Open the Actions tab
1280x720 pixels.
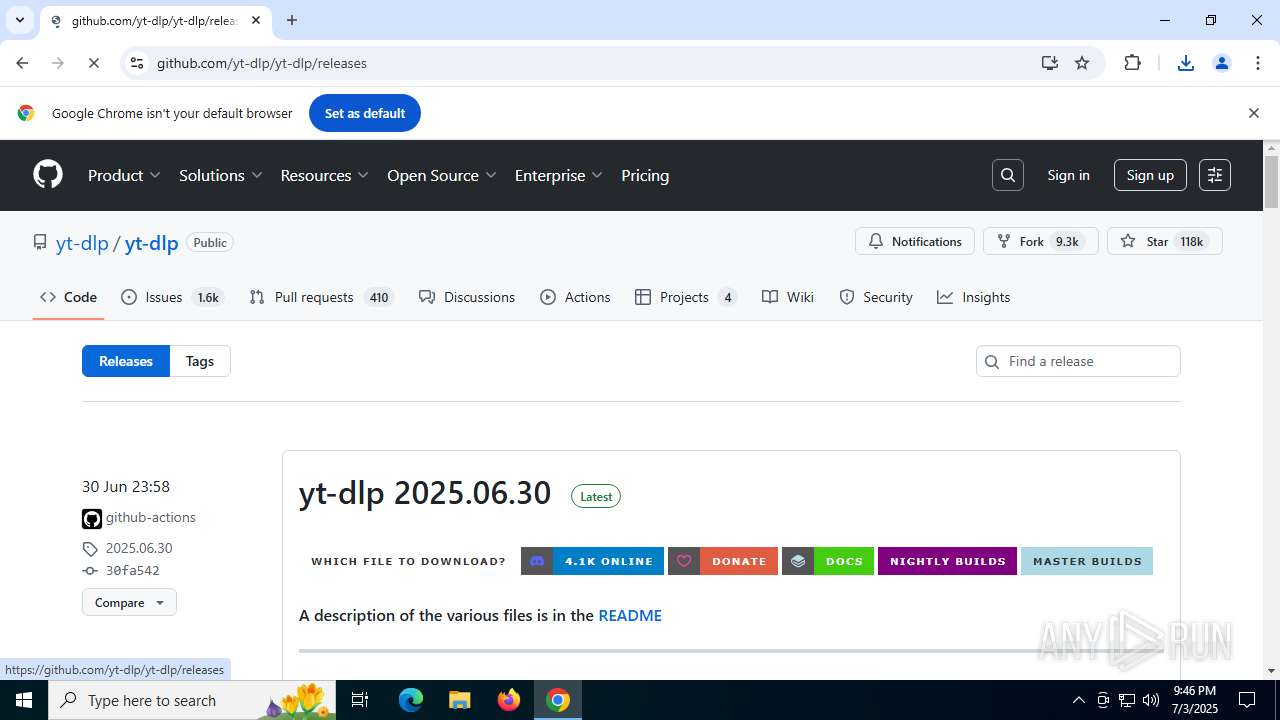pyautogui.click(x=575, y=297)
